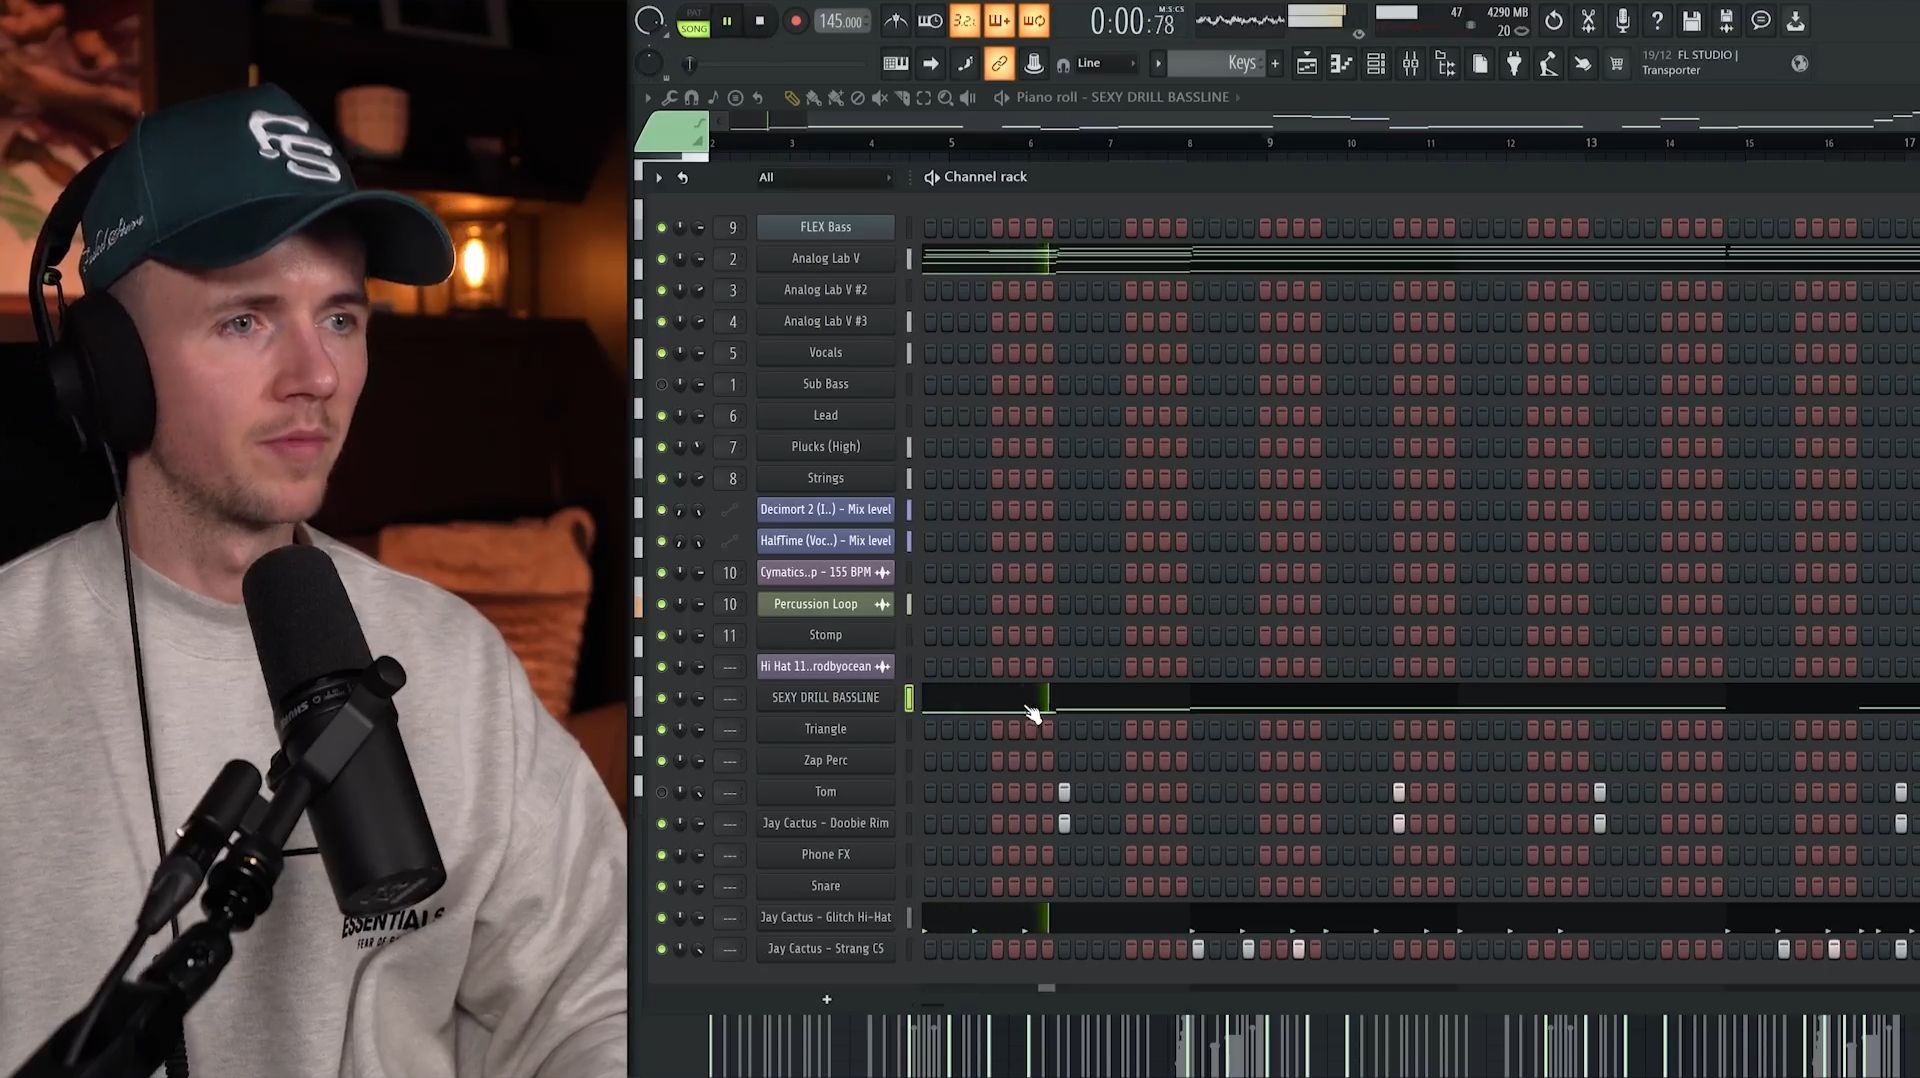This screenshot has width=1920, height=1078.
Task: Open the Playlist view icon
Action: coord(1307,64)
